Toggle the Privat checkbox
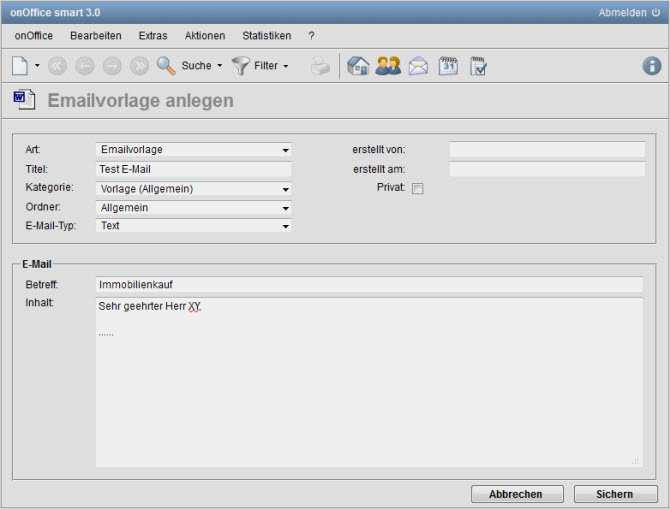The width and height of the screenshot is (670, 509). tap(418, 189)
